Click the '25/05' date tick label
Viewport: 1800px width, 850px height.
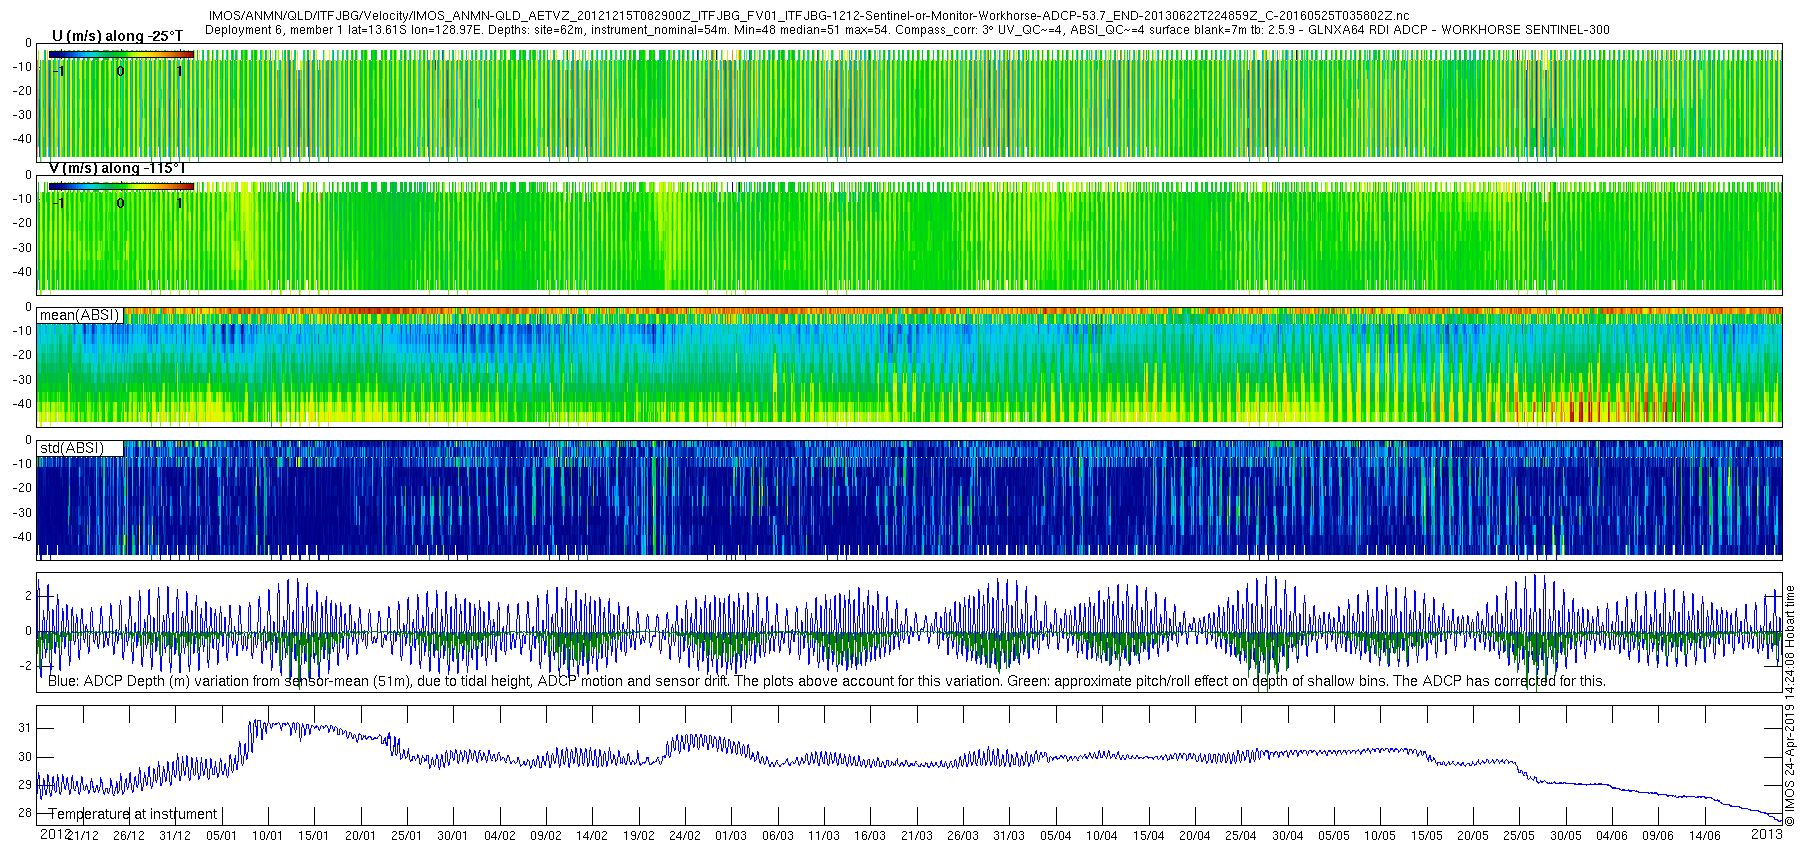(x=1519, y=836)
